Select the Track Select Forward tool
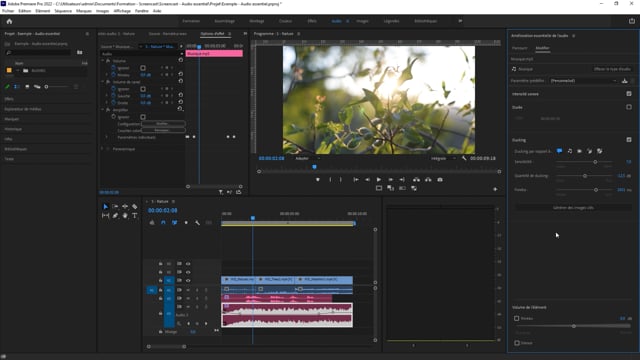Viewport: 640px width, 360px height. coord(115,207)
